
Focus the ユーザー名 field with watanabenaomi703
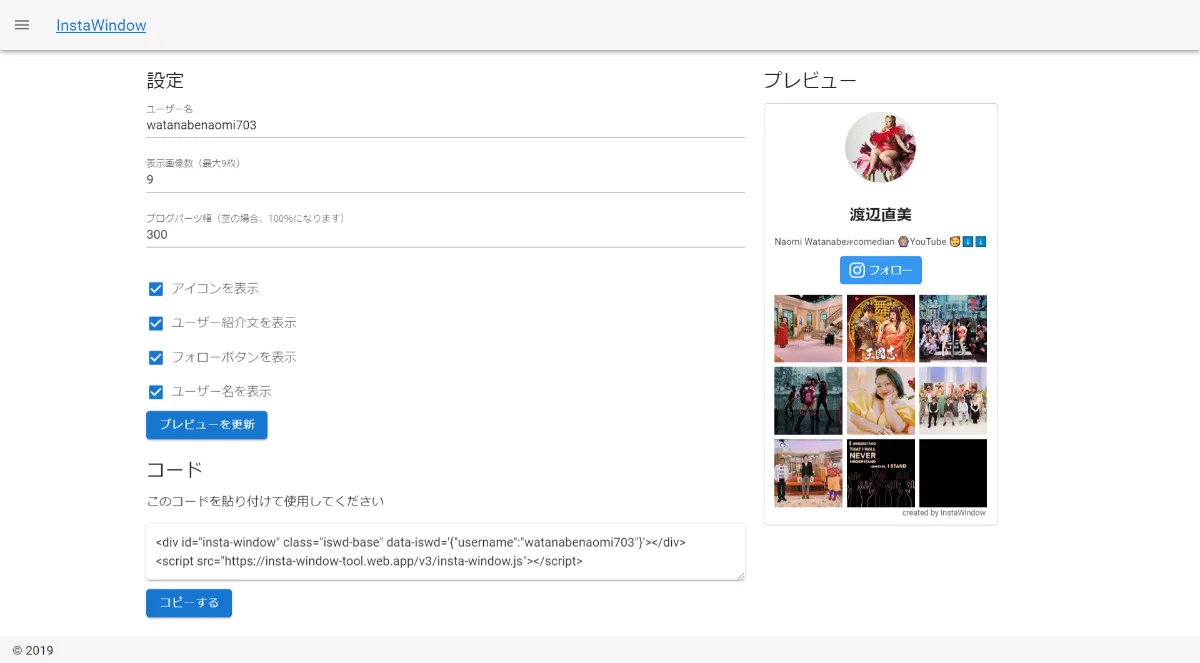pos(445,125)
